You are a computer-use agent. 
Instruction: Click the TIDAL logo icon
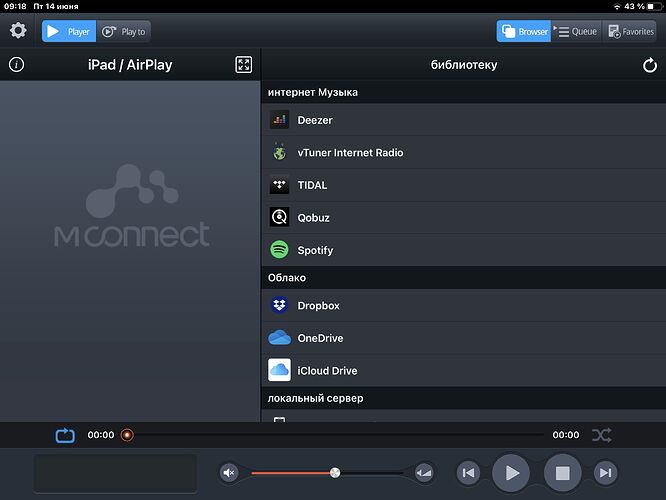pos(279,185)
